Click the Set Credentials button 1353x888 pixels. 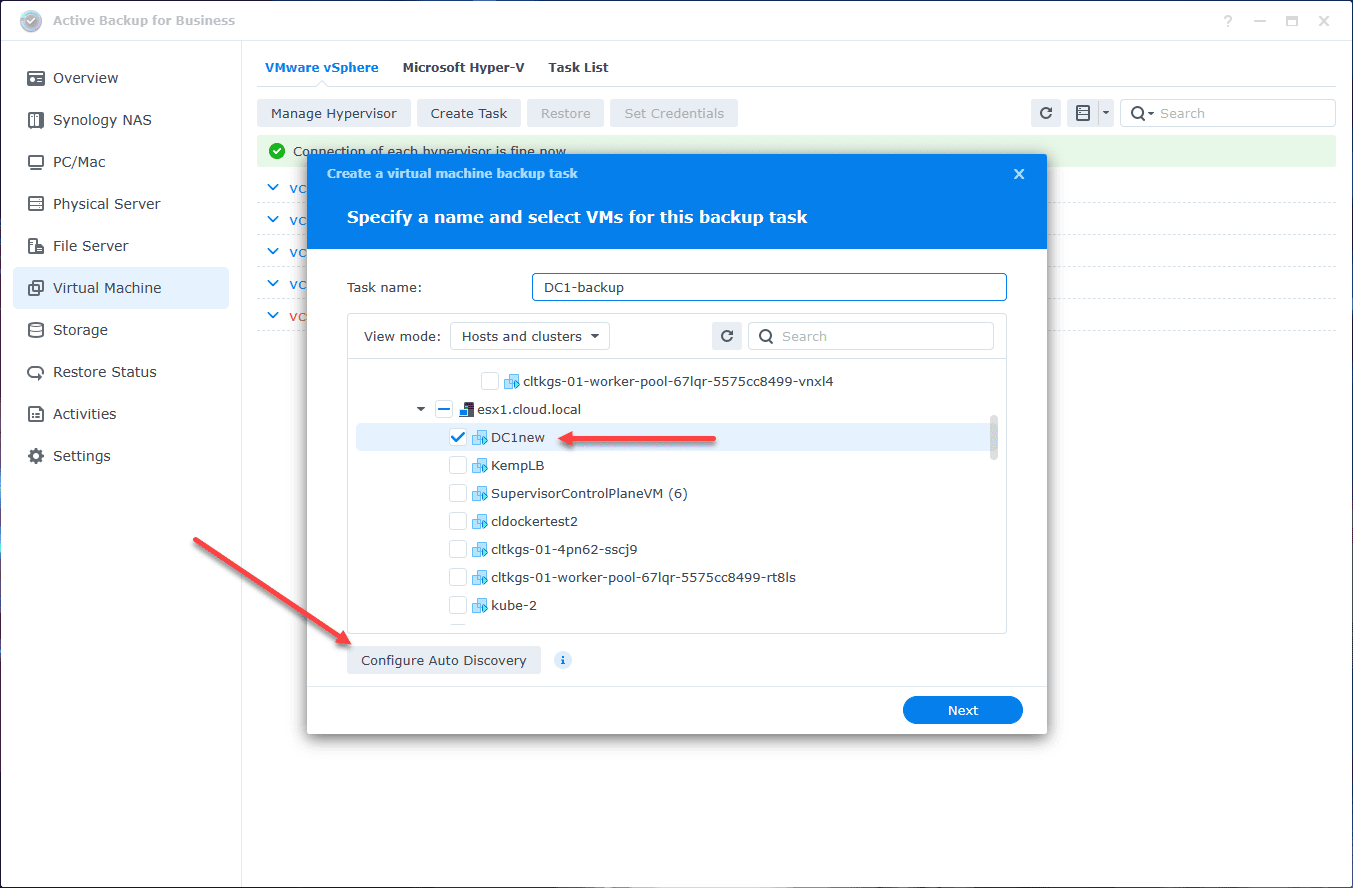(x=674, y=113)
